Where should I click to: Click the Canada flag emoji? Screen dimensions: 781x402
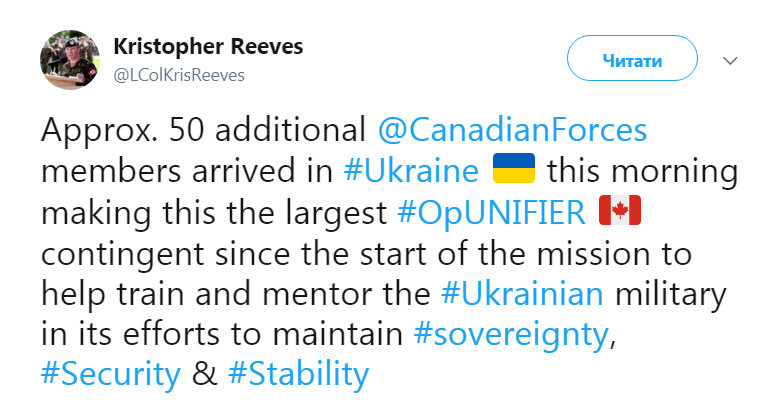tap(619, 212)
